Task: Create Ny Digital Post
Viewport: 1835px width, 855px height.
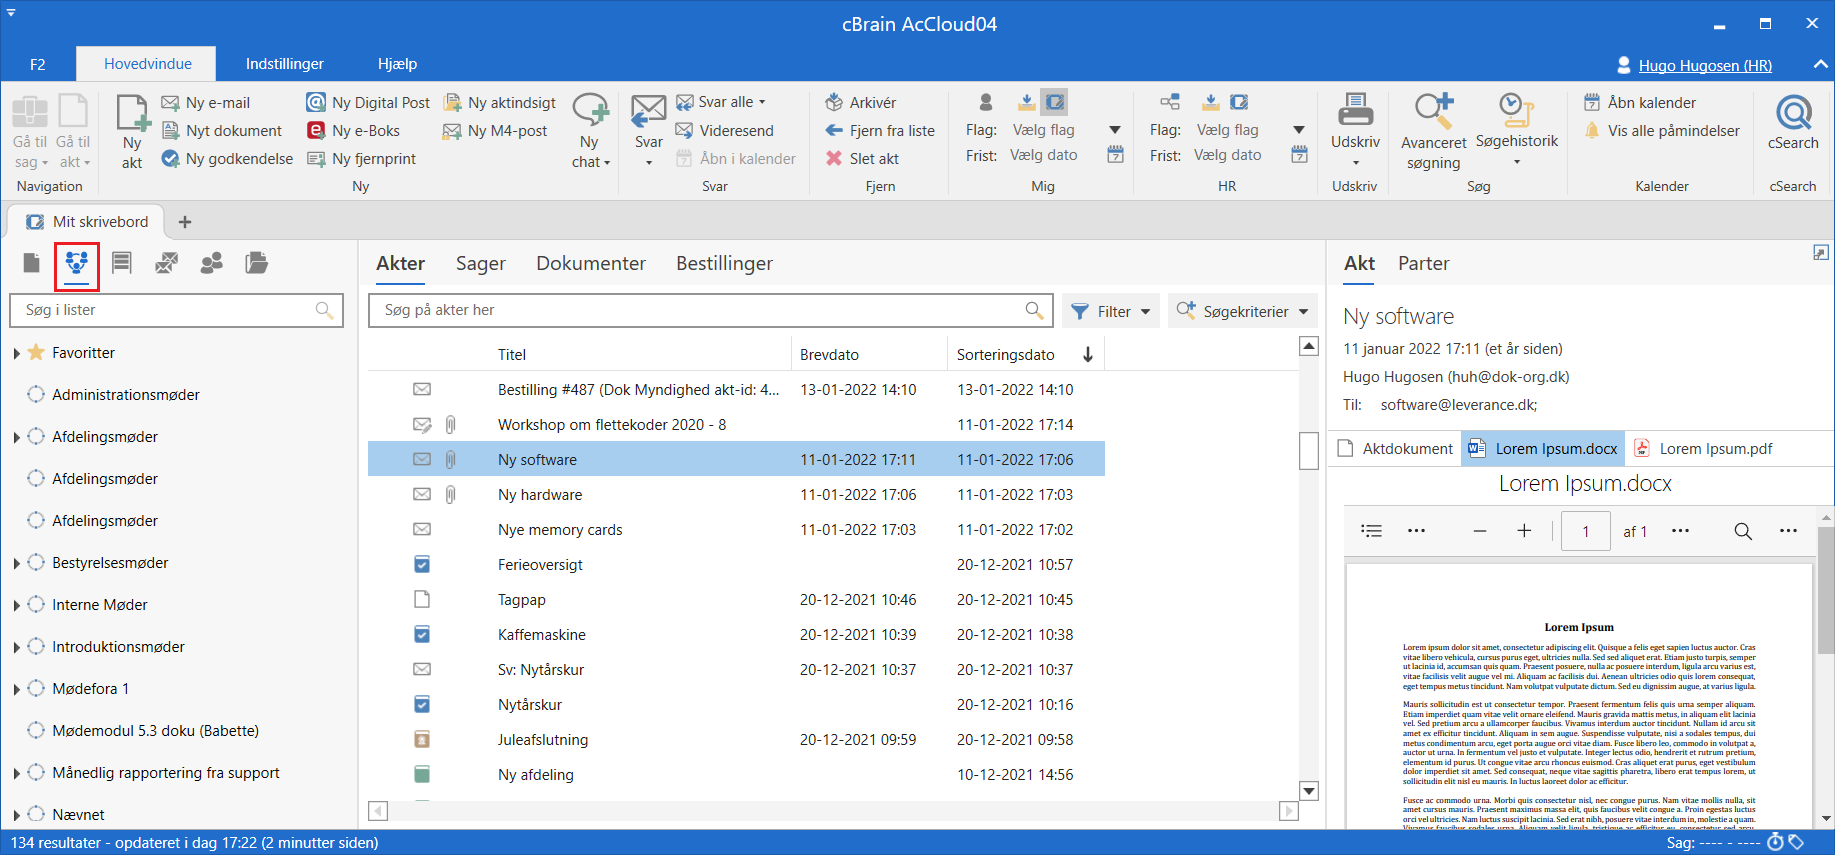Action: (368, 102)
